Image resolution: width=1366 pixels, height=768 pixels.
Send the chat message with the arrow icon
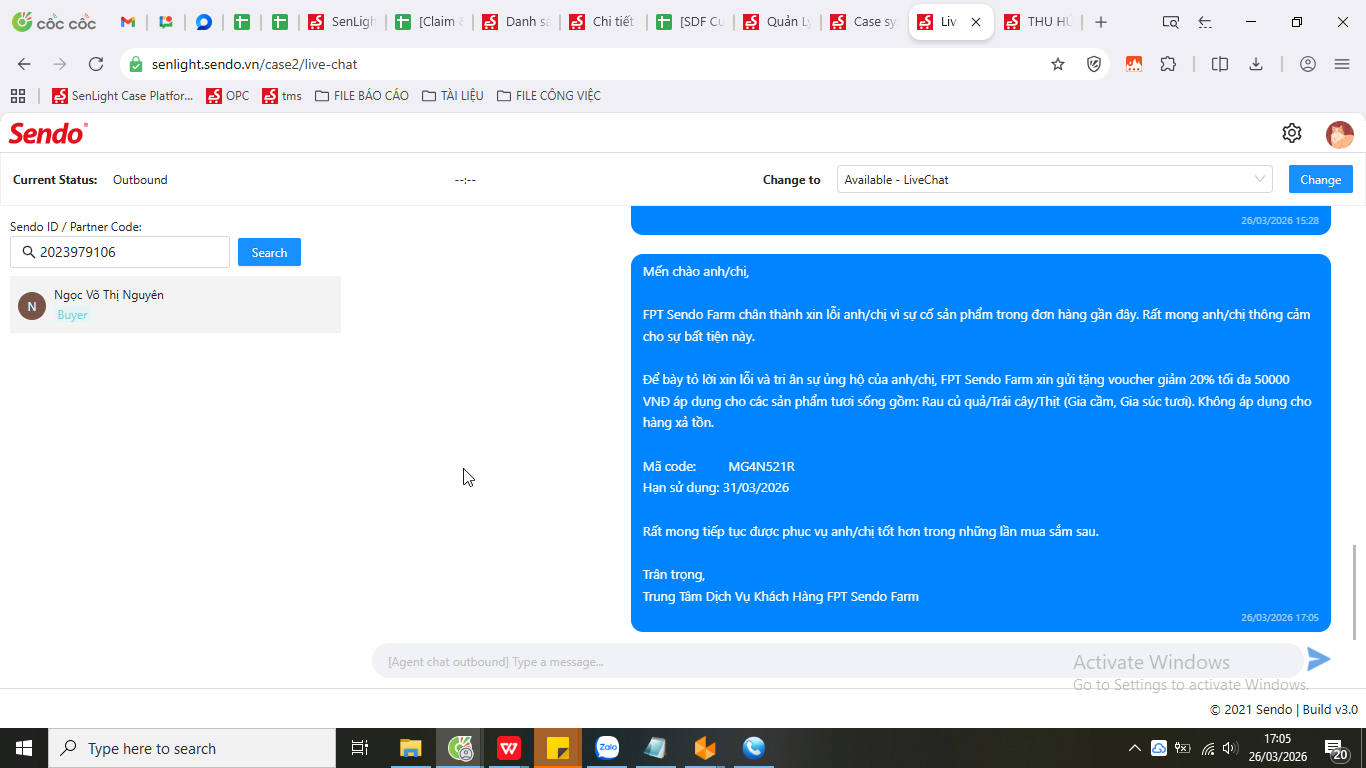coord(1319,659)
